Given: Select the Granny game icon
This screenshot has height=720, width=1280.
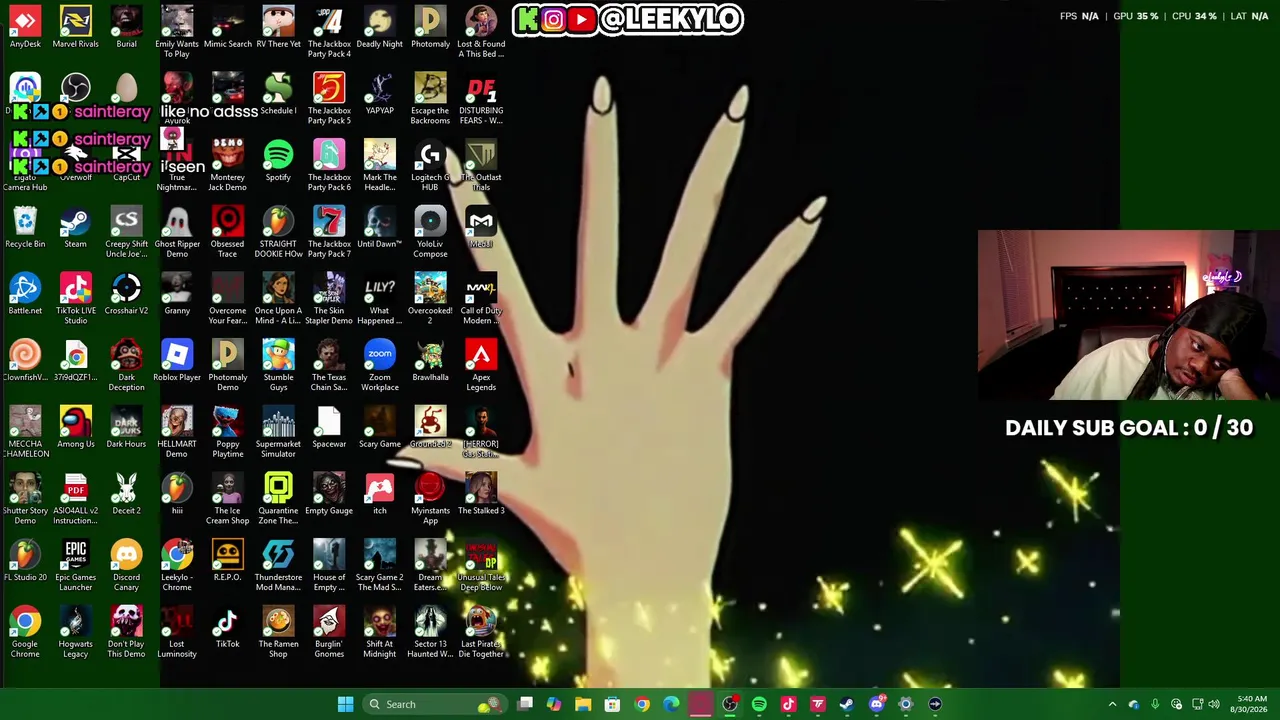Looking at the screenshot, I should [x=177, y=294].
